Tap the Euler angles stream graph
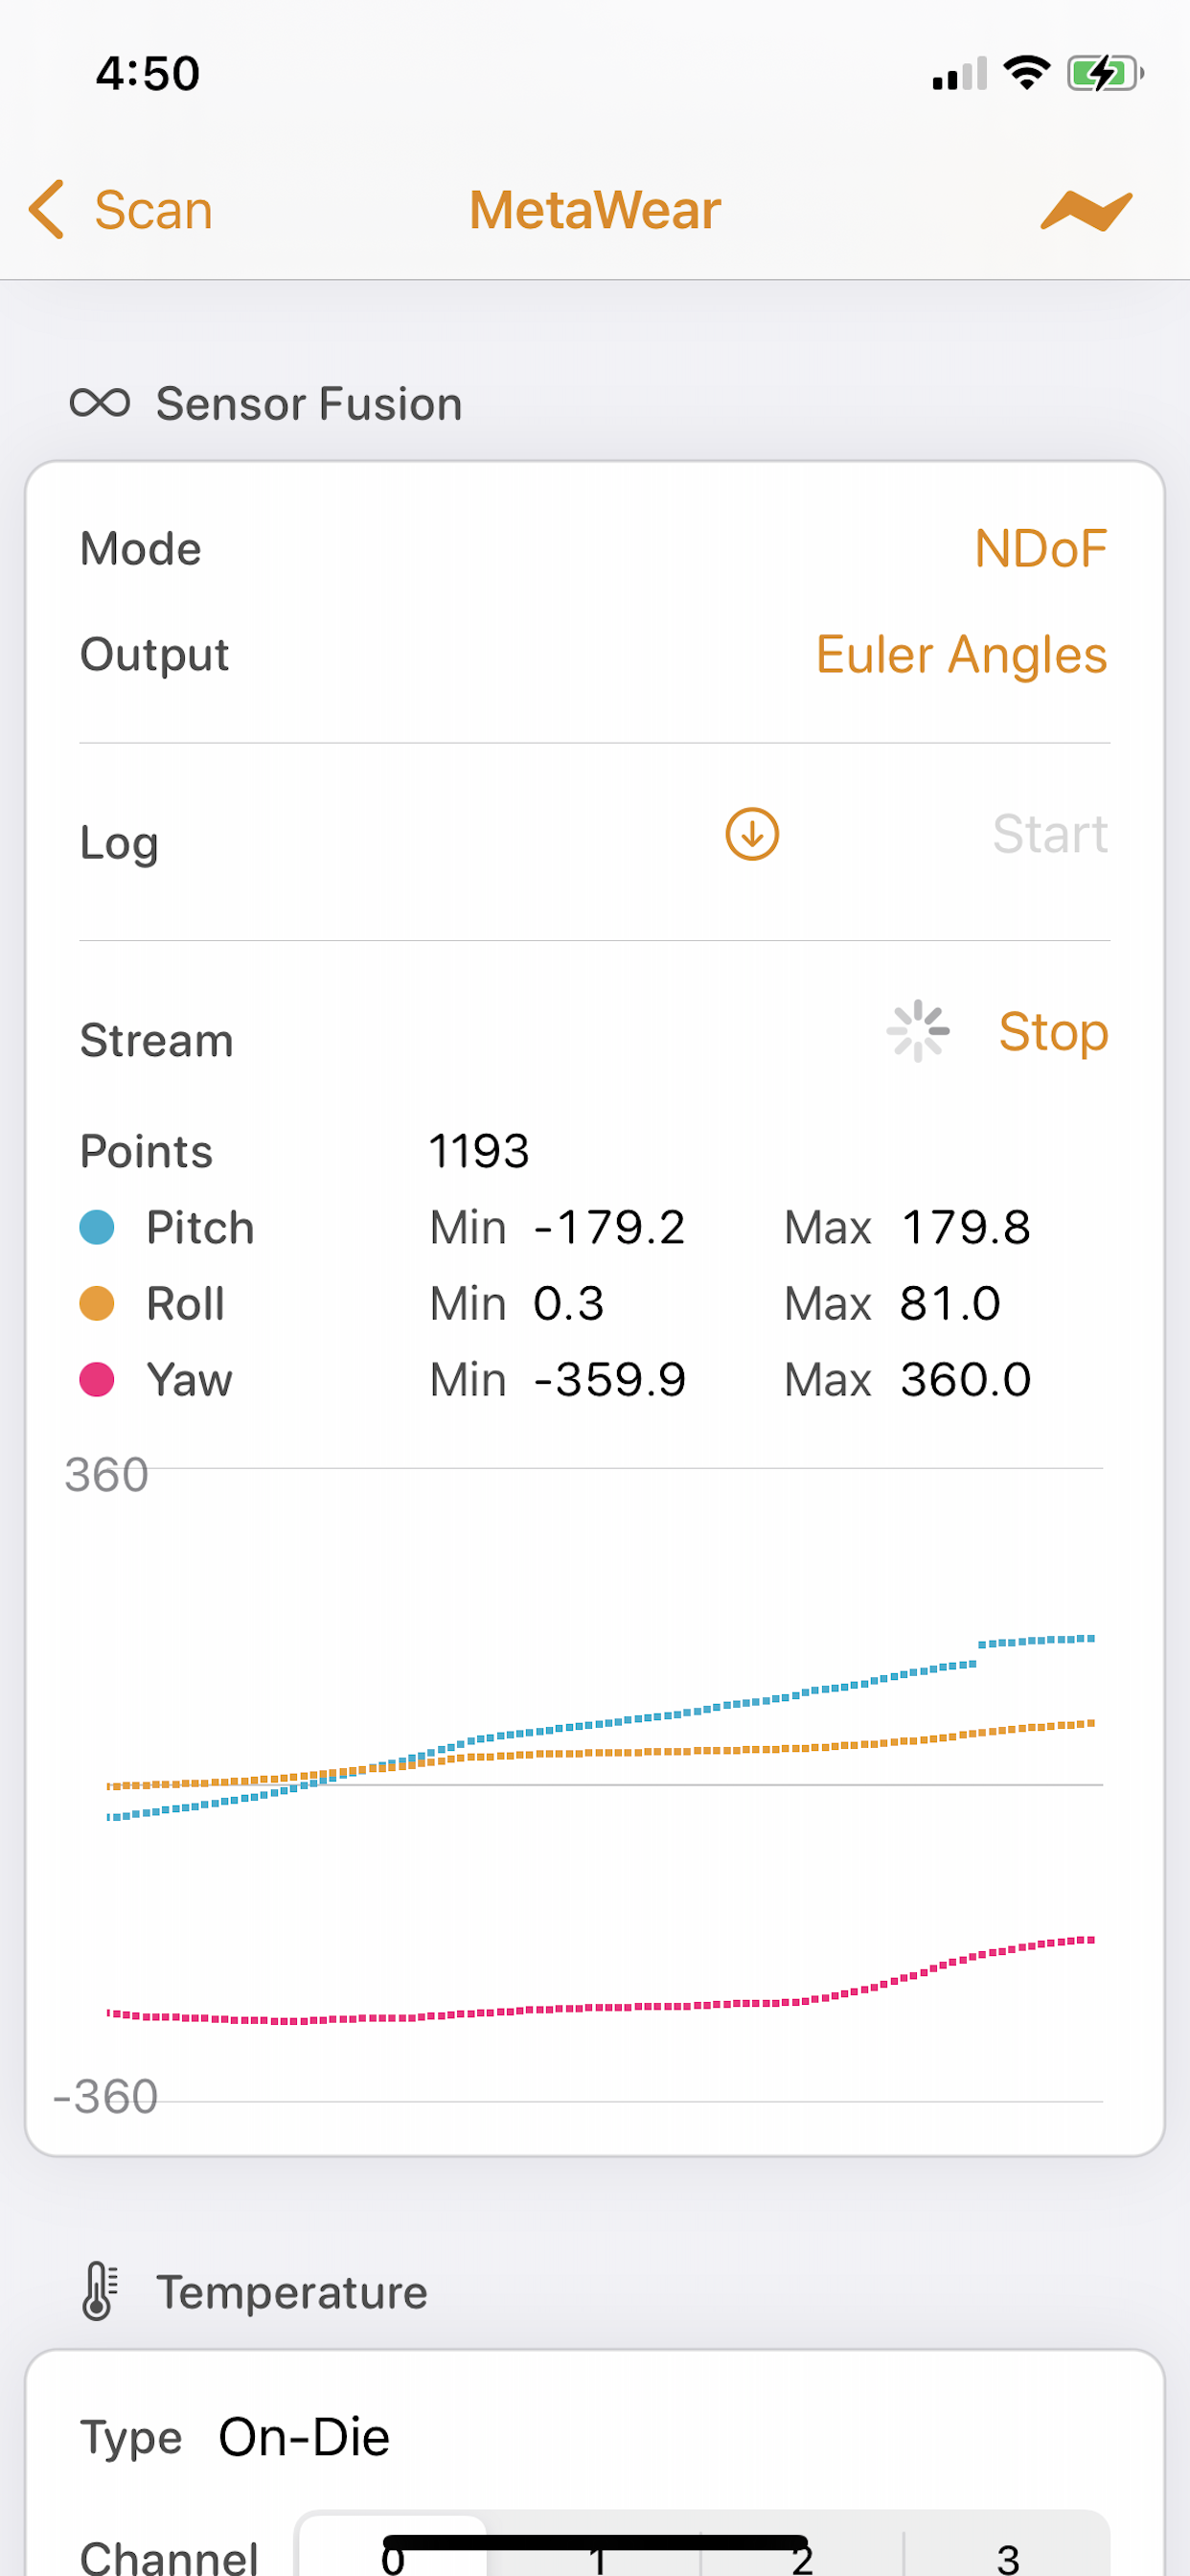1190x2576 pixels. pyautogui.click(x=595, y=1785)
